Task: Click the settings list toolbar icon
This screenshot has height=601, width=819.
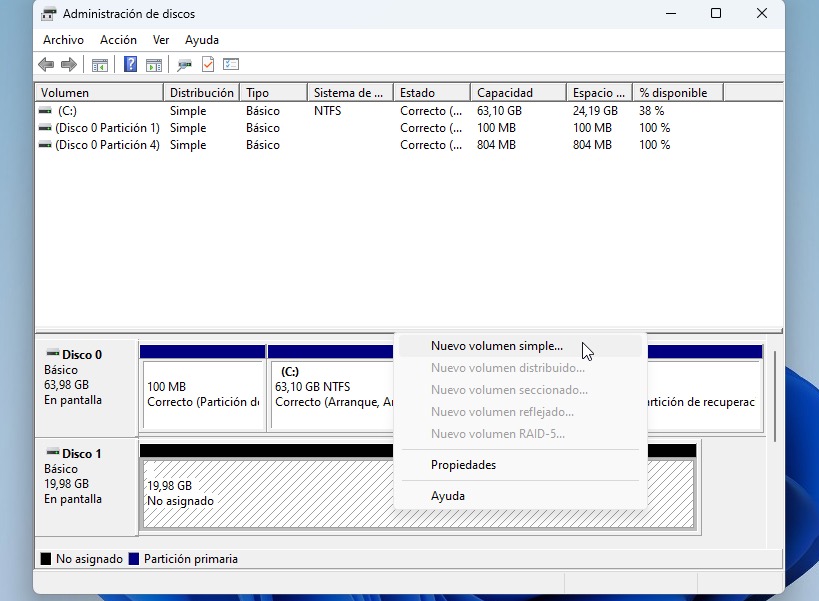Action: 231,64
